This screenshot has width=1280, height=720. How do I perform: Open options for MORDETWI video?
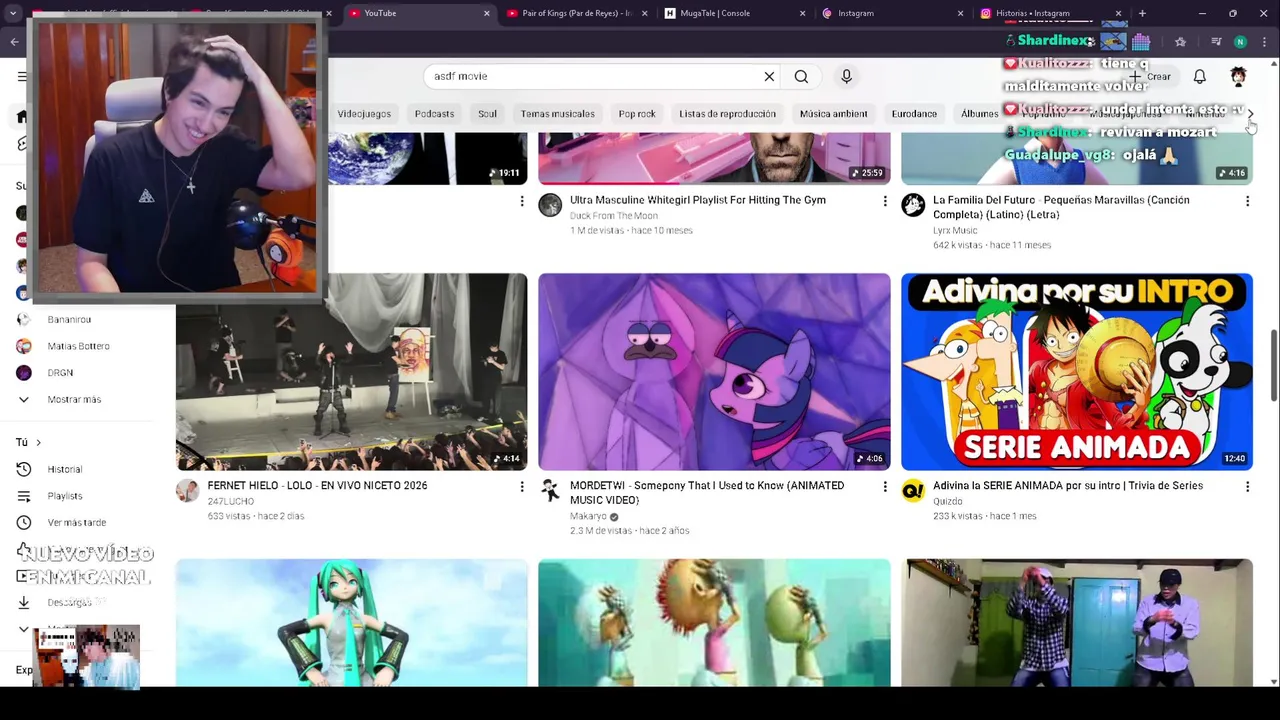click(x=884, y=486)
